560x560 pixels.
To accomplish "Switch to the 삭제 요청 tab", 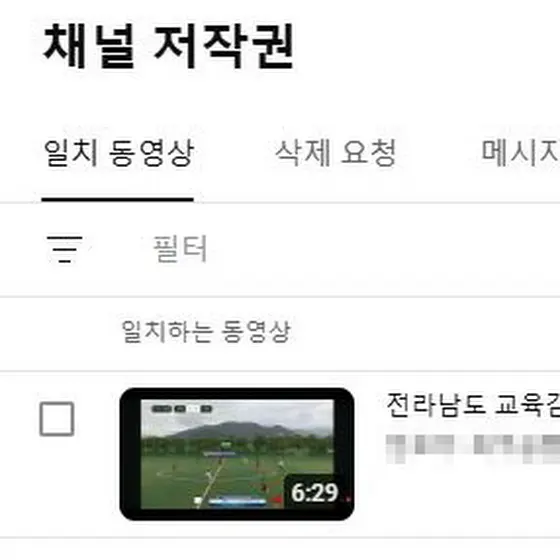I will 336,153.
